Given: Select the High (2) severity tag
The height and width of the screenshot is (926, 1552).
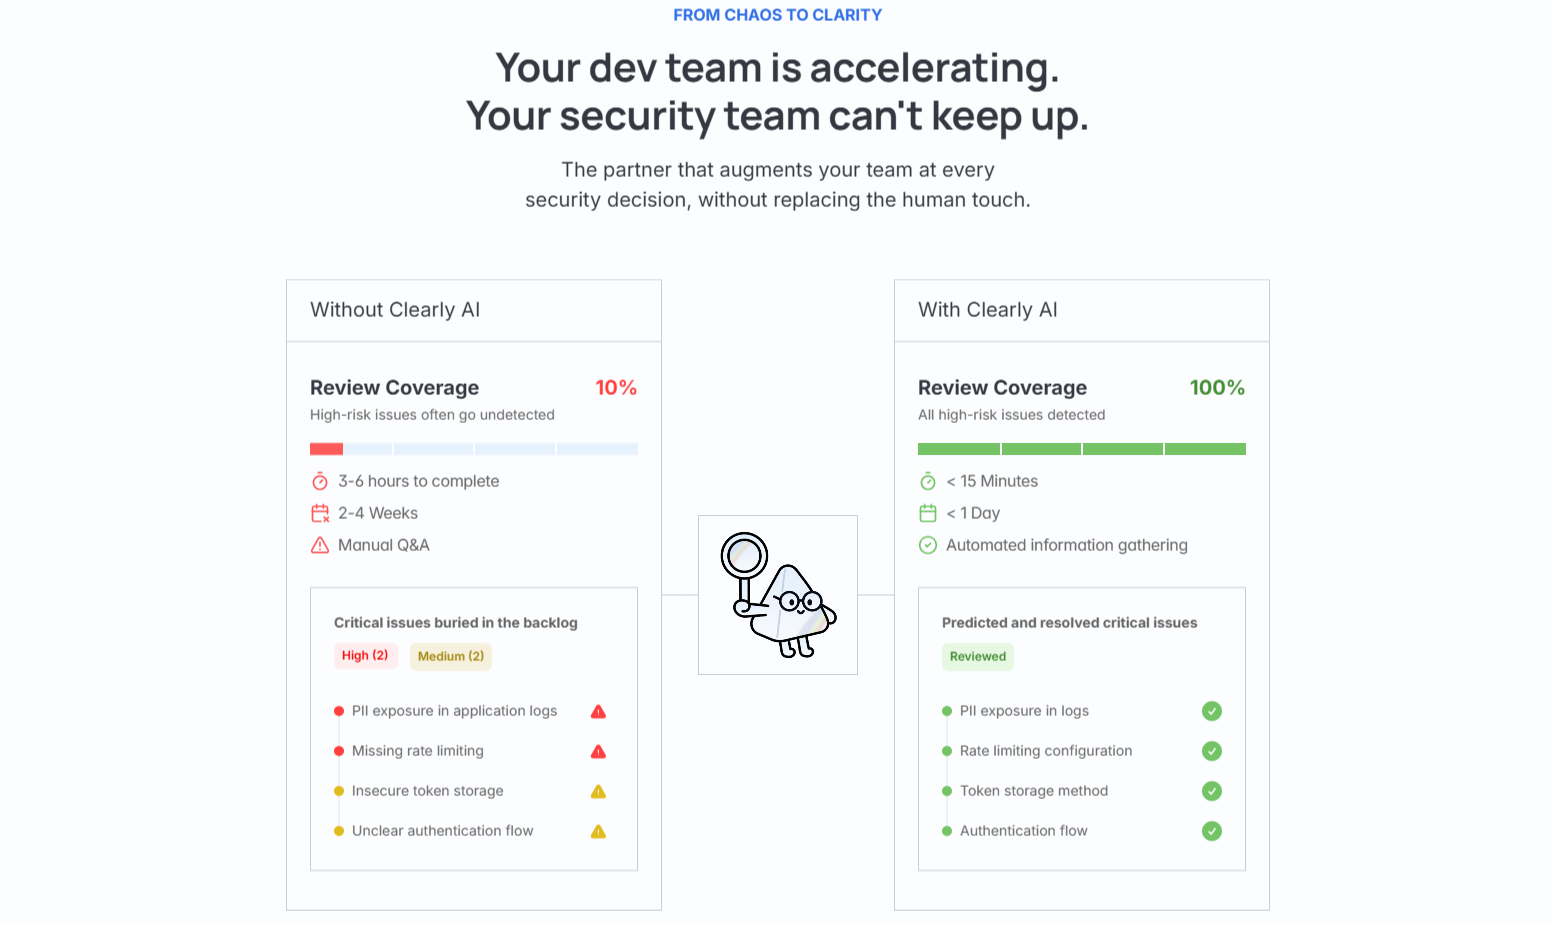Looking at the screenshot, I should (x=365, y=656).
